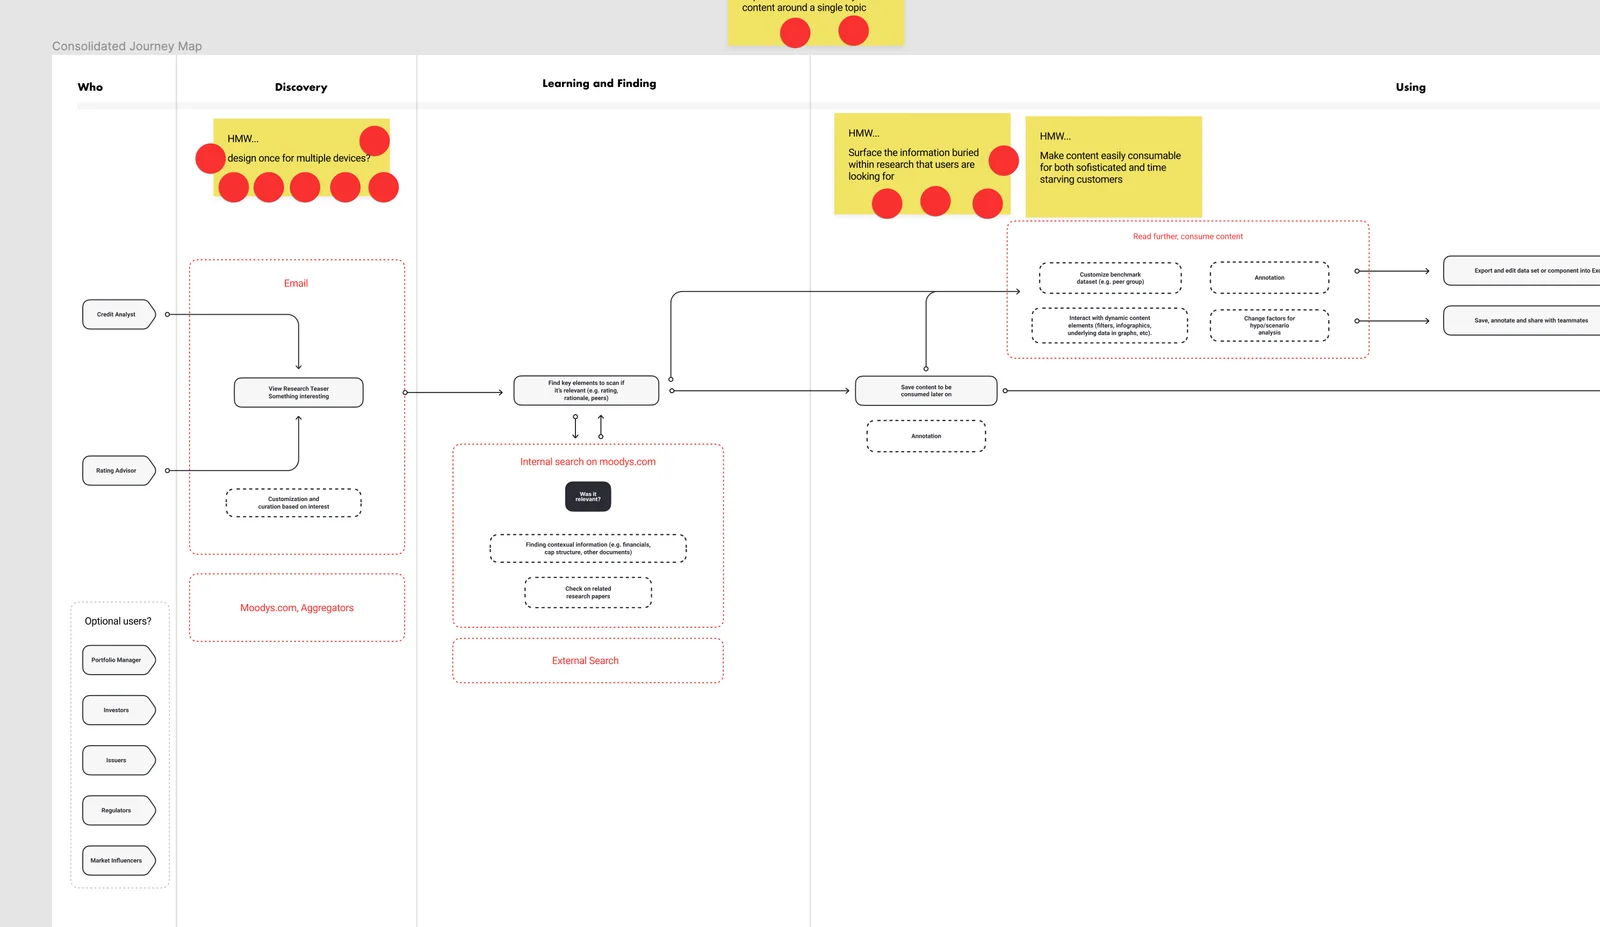Select the 'Find key elements to scan' node
1600x927 pixels.
pos(586,390)
